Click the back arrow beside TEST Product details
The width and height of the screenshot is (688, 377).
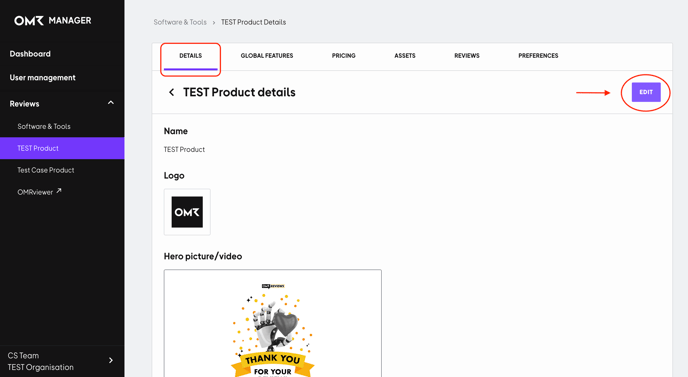click(x=172, y=92)
